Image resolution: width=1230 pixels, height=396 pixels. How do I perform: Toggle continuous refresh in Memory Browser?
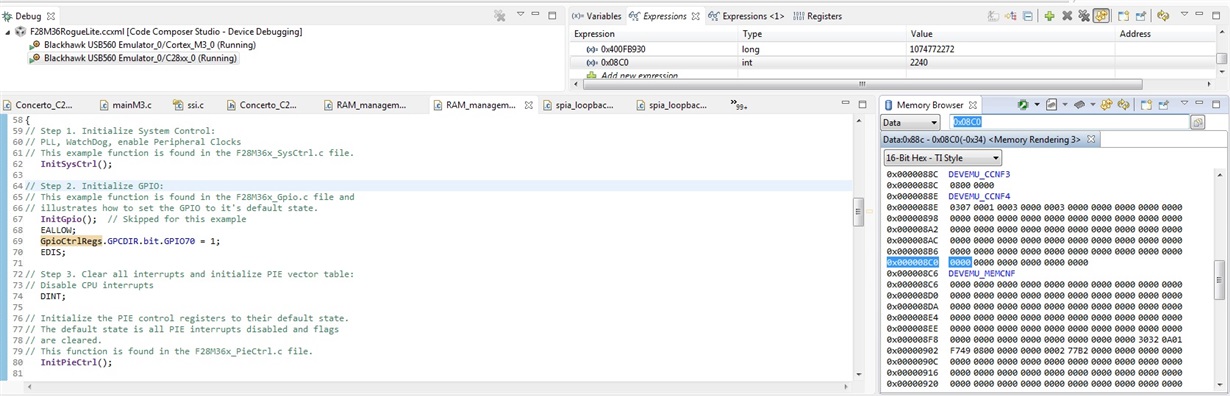tap(1106, 104)
